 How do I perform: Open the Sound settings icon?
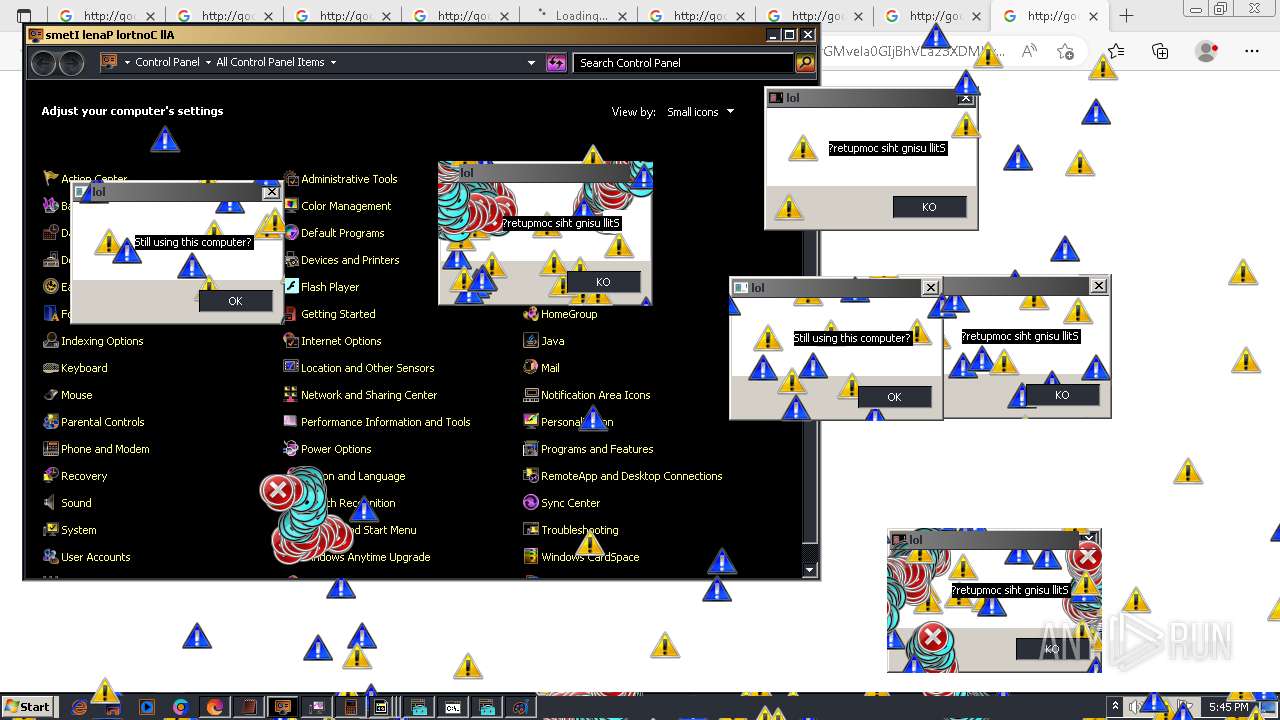(x=51, y=503)
